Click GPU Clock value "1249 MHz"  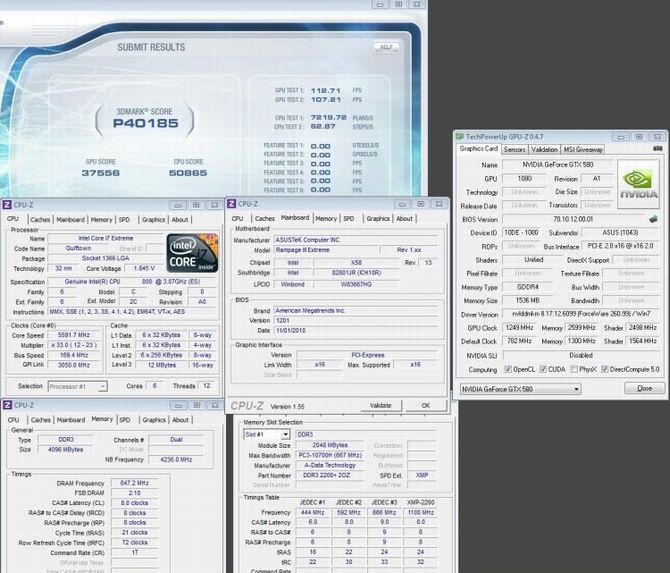pos(519,327)
